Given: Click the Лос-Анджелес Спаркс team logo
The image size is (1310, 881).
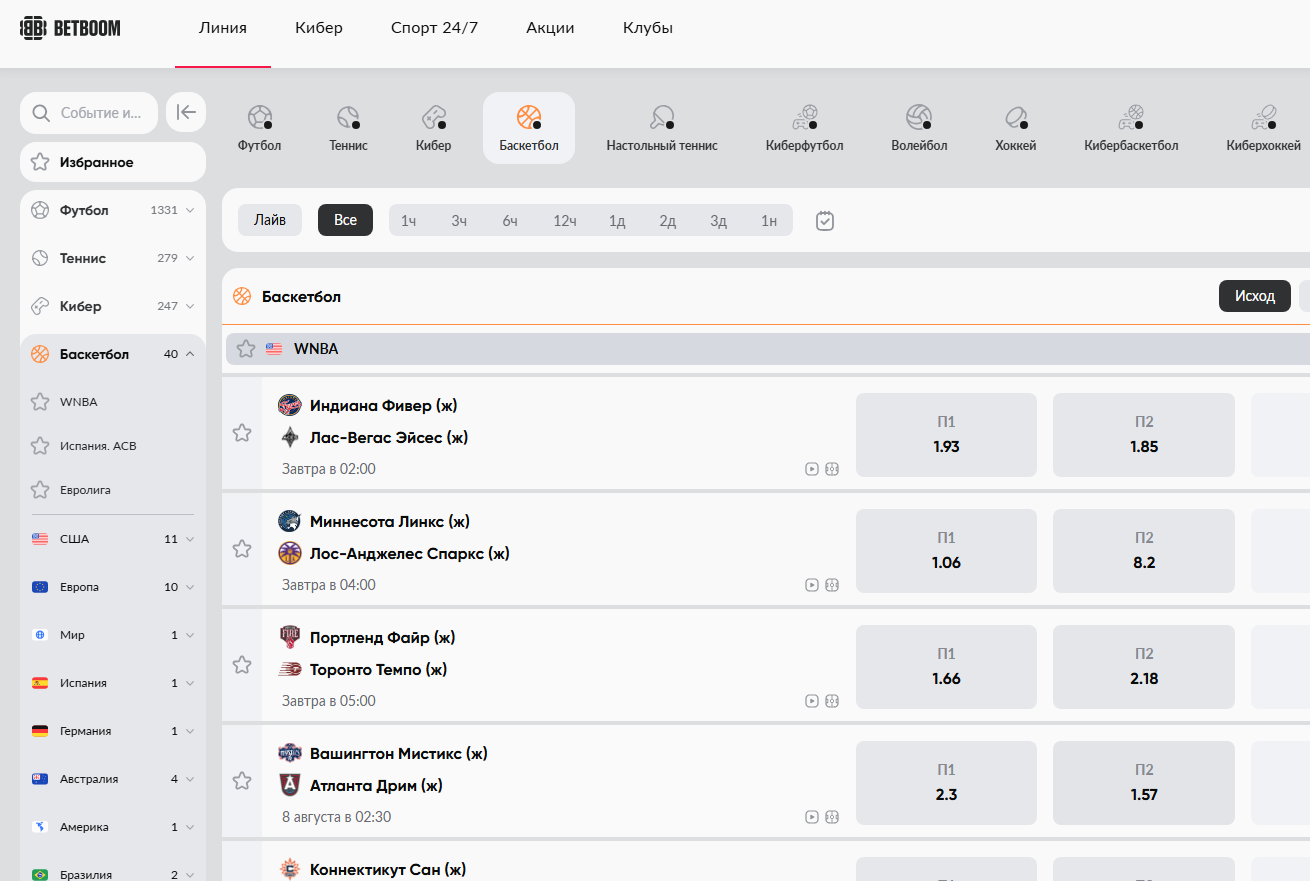Looking at the screenshot, I should click(x=290, y=553).
